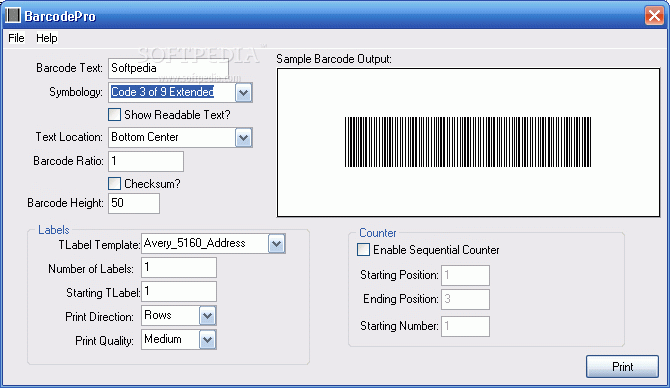The image size is (670, 388).
Task: Open the File menu
Action: [x=16, y=38]
